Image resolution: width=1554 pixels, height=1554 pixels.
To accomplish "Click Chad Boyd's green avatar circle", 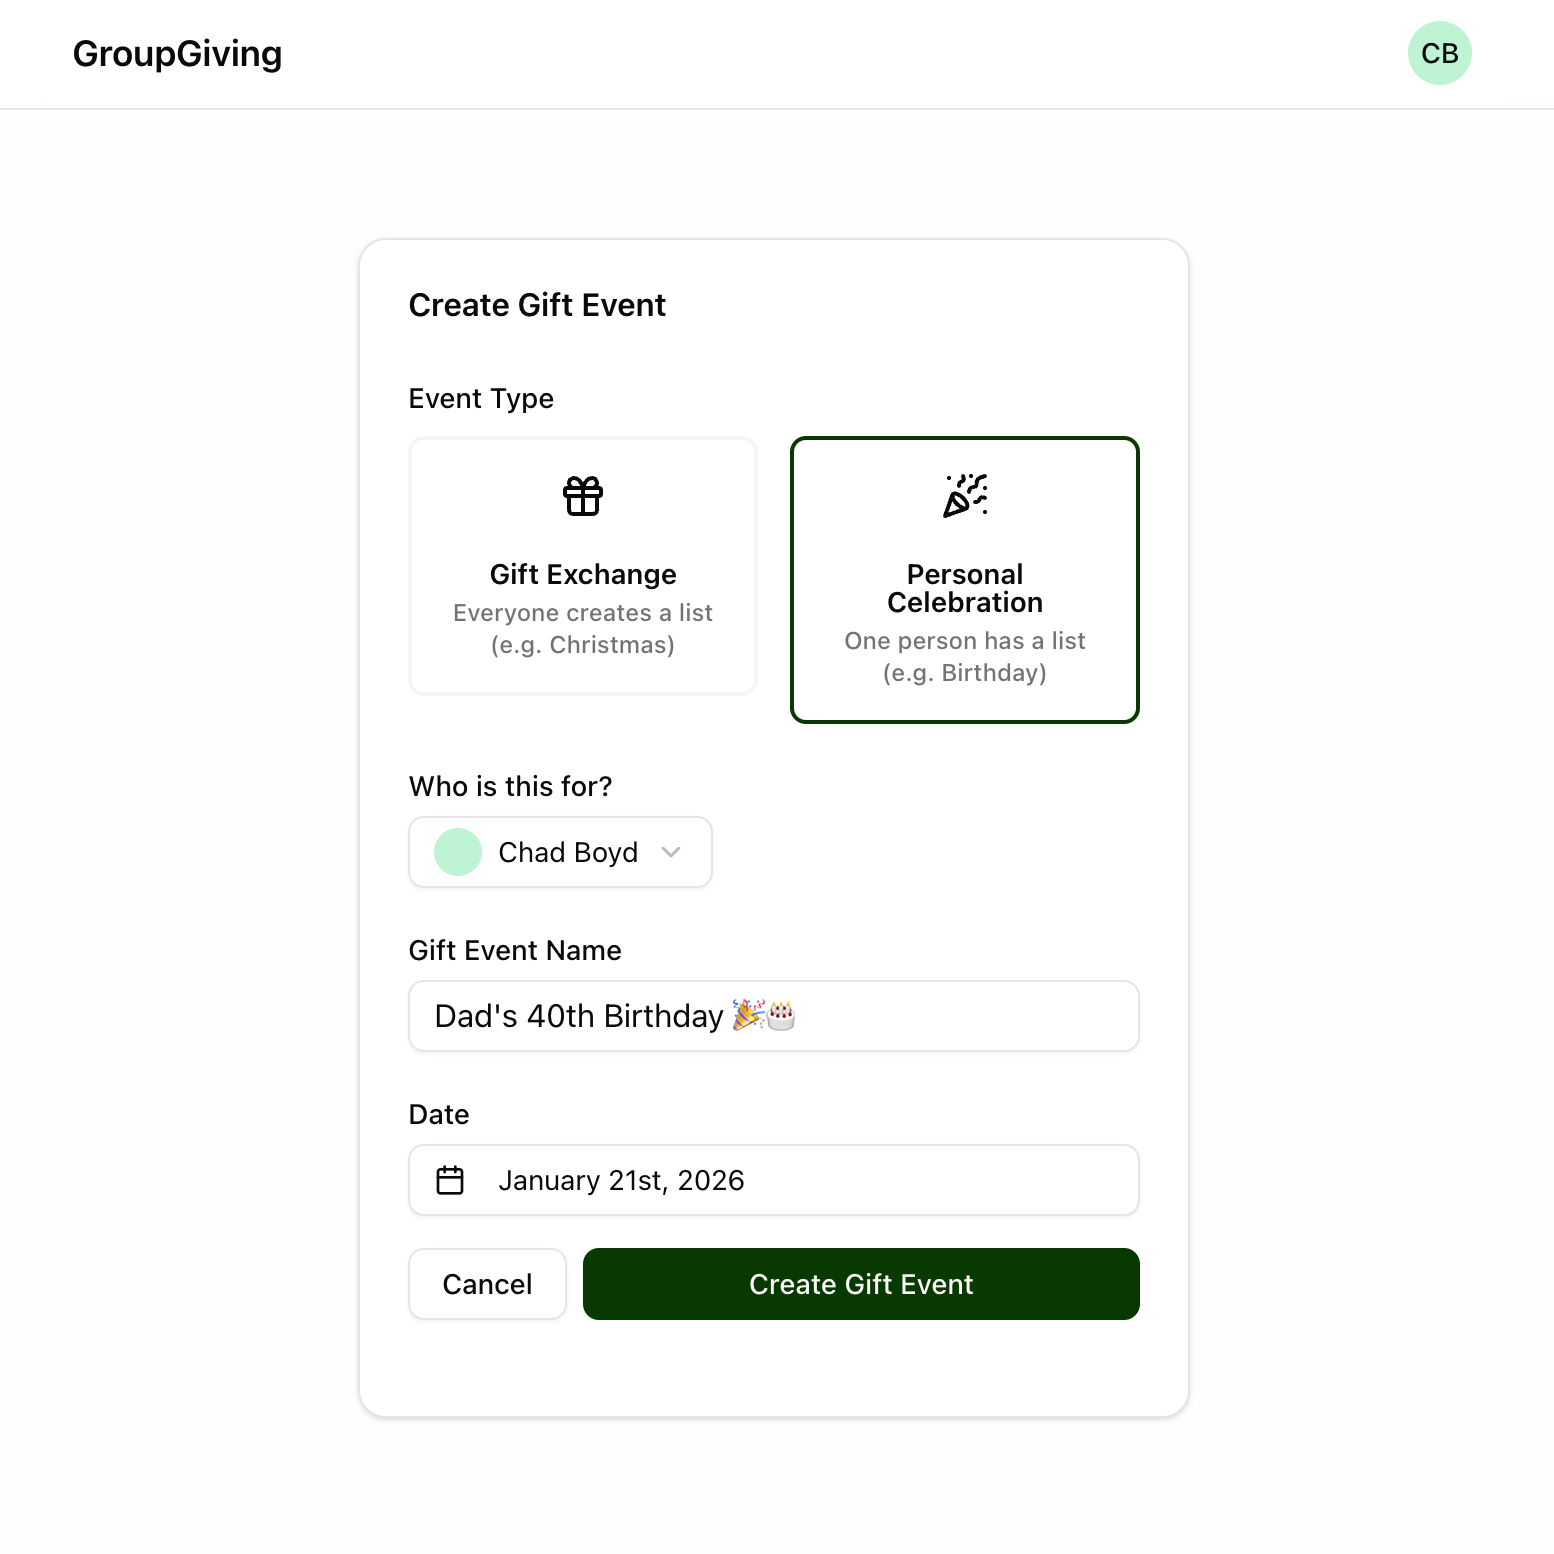I will pyautogui.click(x=457, y=852).
